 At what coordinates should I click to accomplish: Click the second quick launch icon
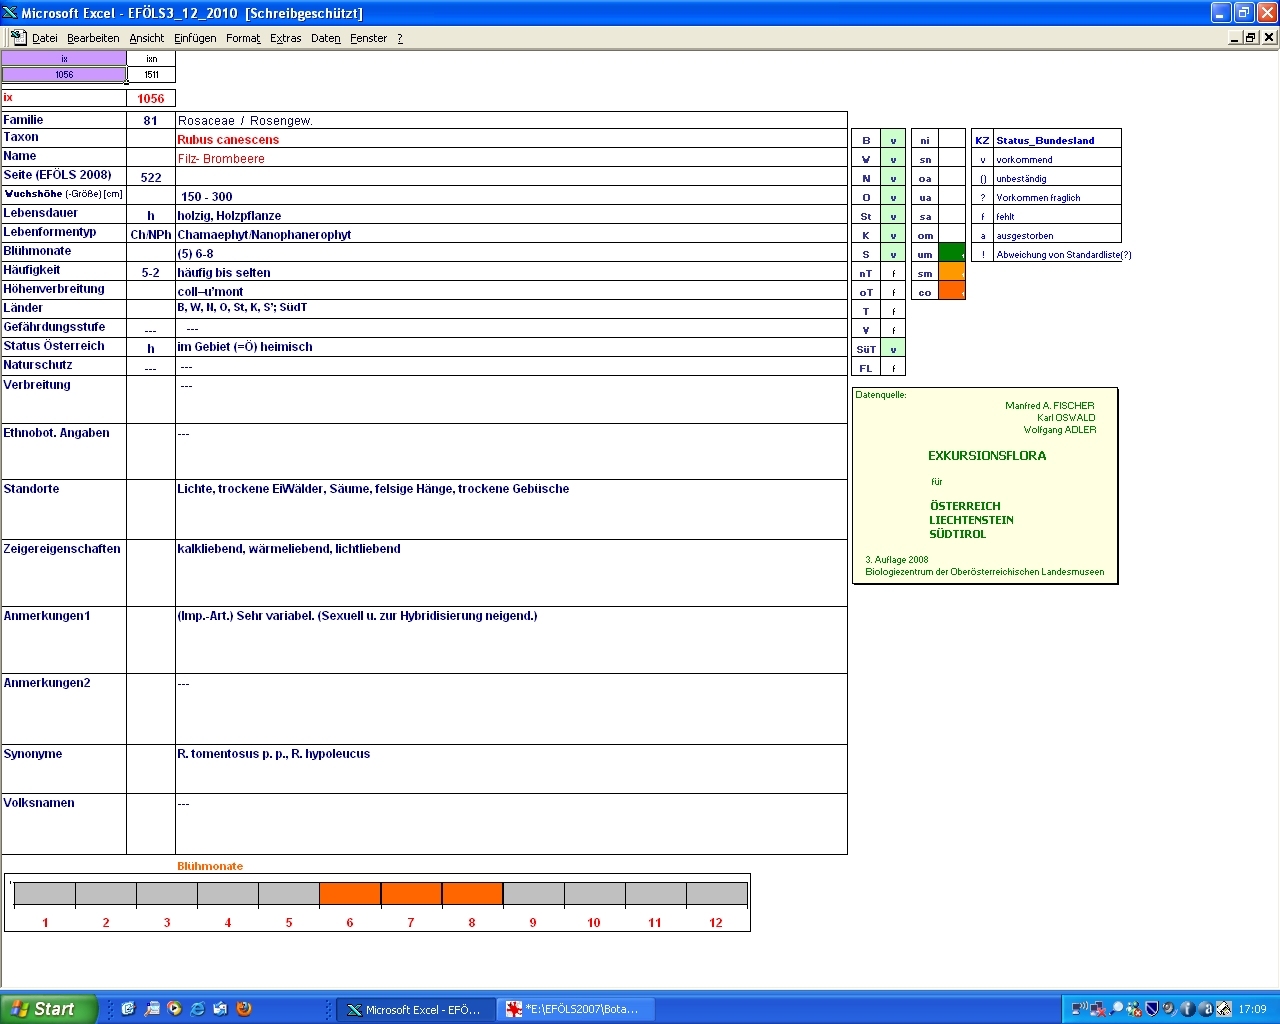[x=152, y=1009]
